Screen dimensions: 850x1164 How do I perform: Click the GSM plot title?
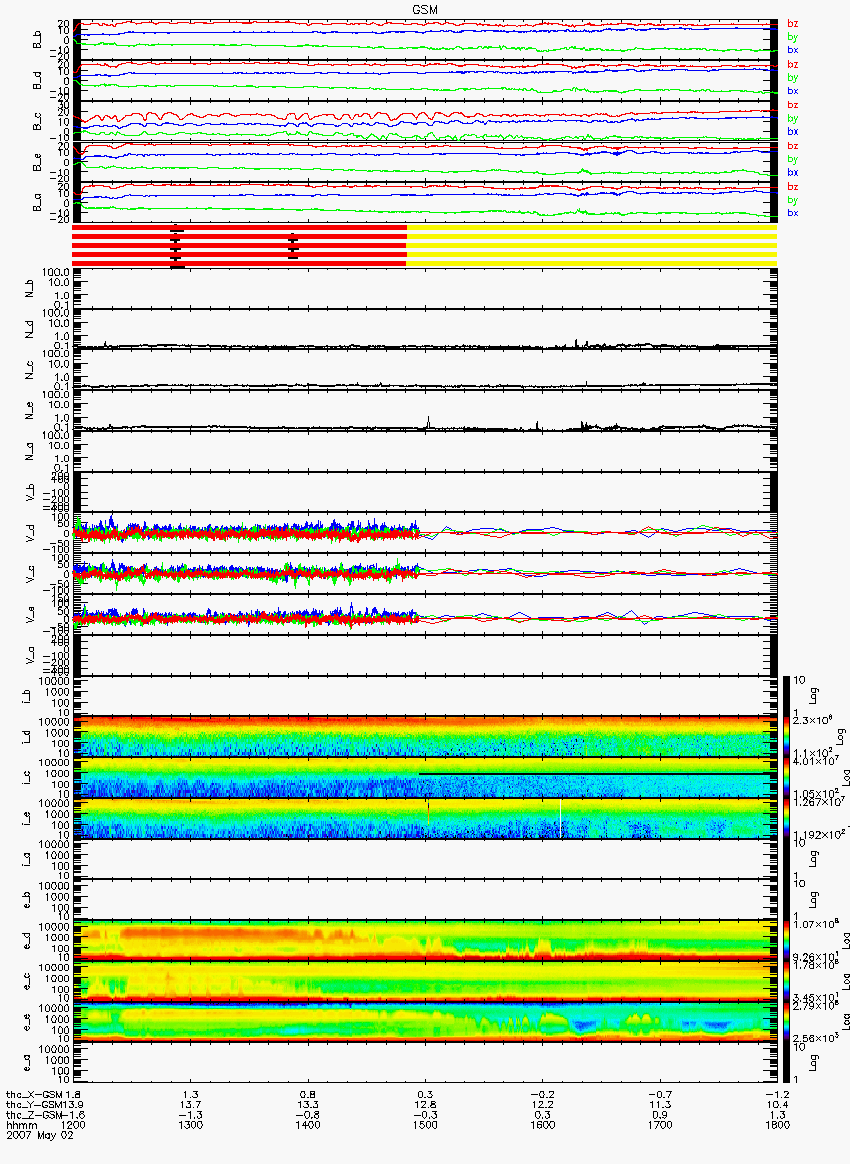coord(425,8)
